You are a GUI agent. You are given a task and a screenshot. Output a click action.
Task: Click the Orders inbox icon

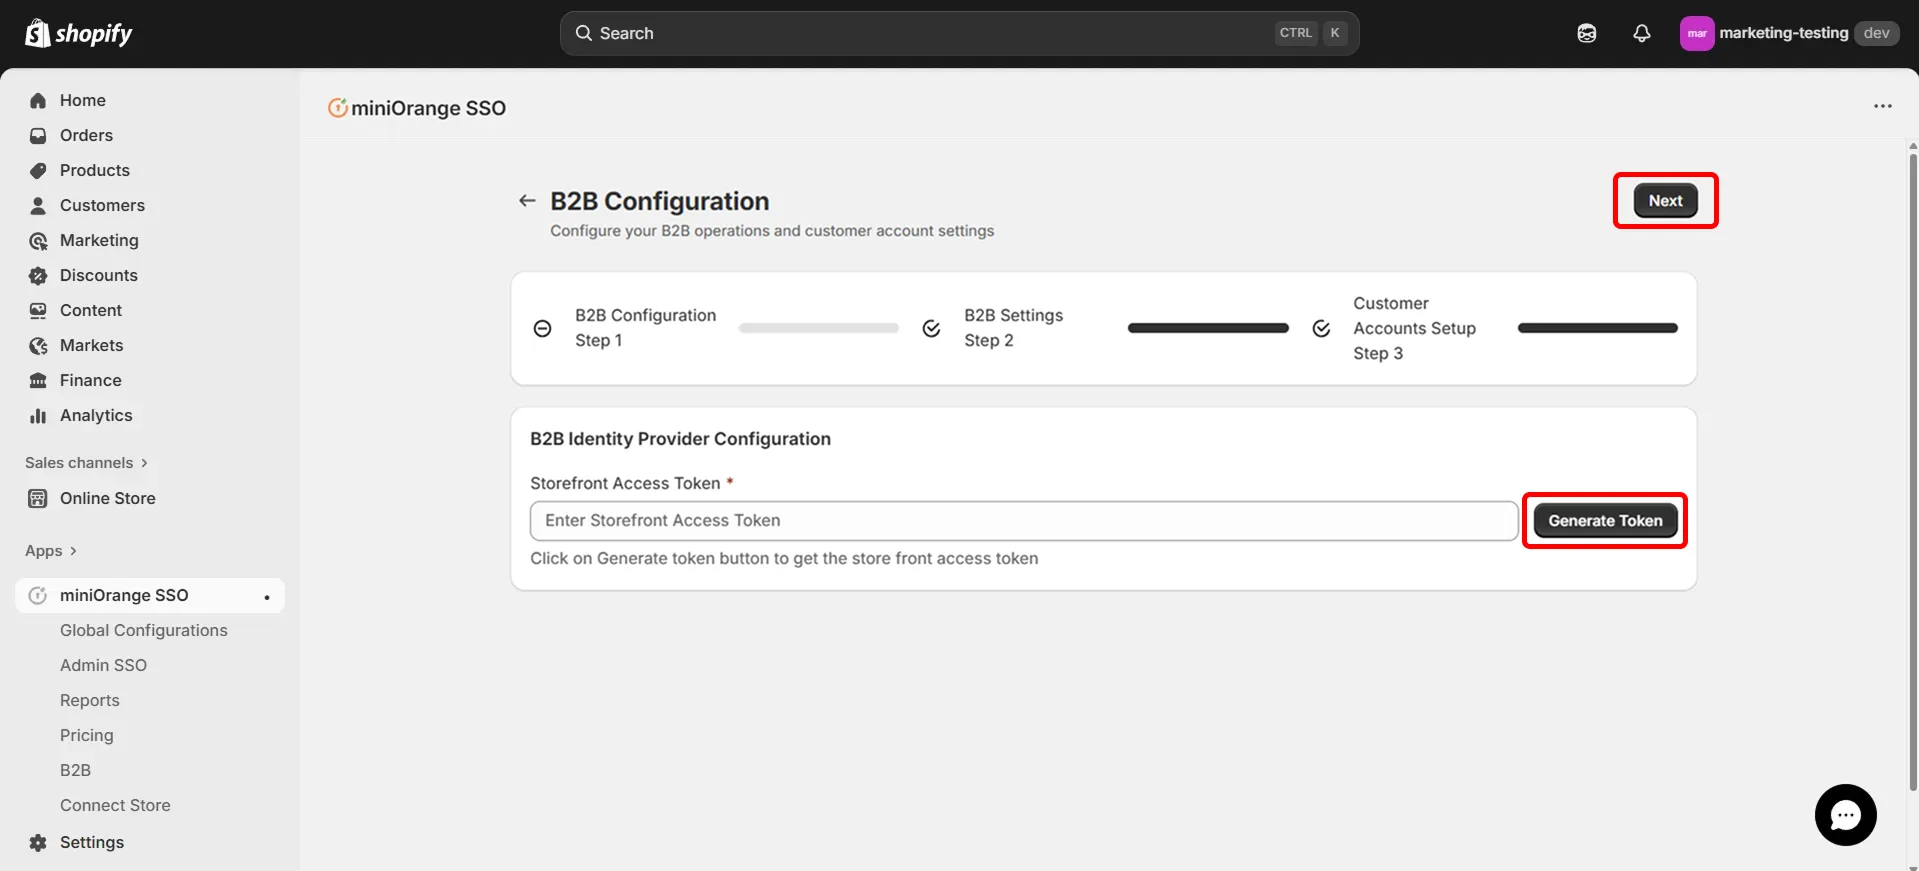point(38,135)
